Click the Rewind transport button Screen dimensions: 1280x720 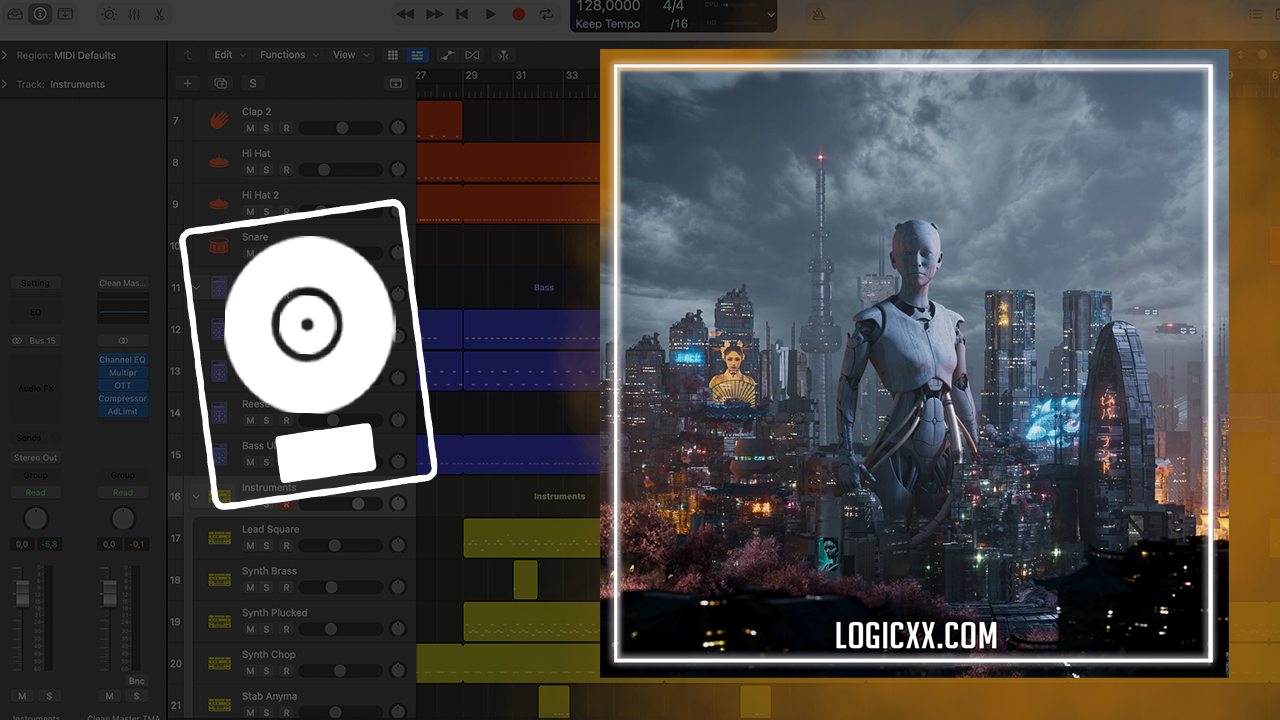[x=405, y=14]
